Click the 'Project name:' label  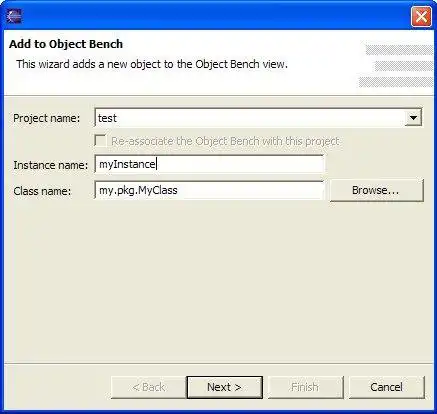pos(47,118)
